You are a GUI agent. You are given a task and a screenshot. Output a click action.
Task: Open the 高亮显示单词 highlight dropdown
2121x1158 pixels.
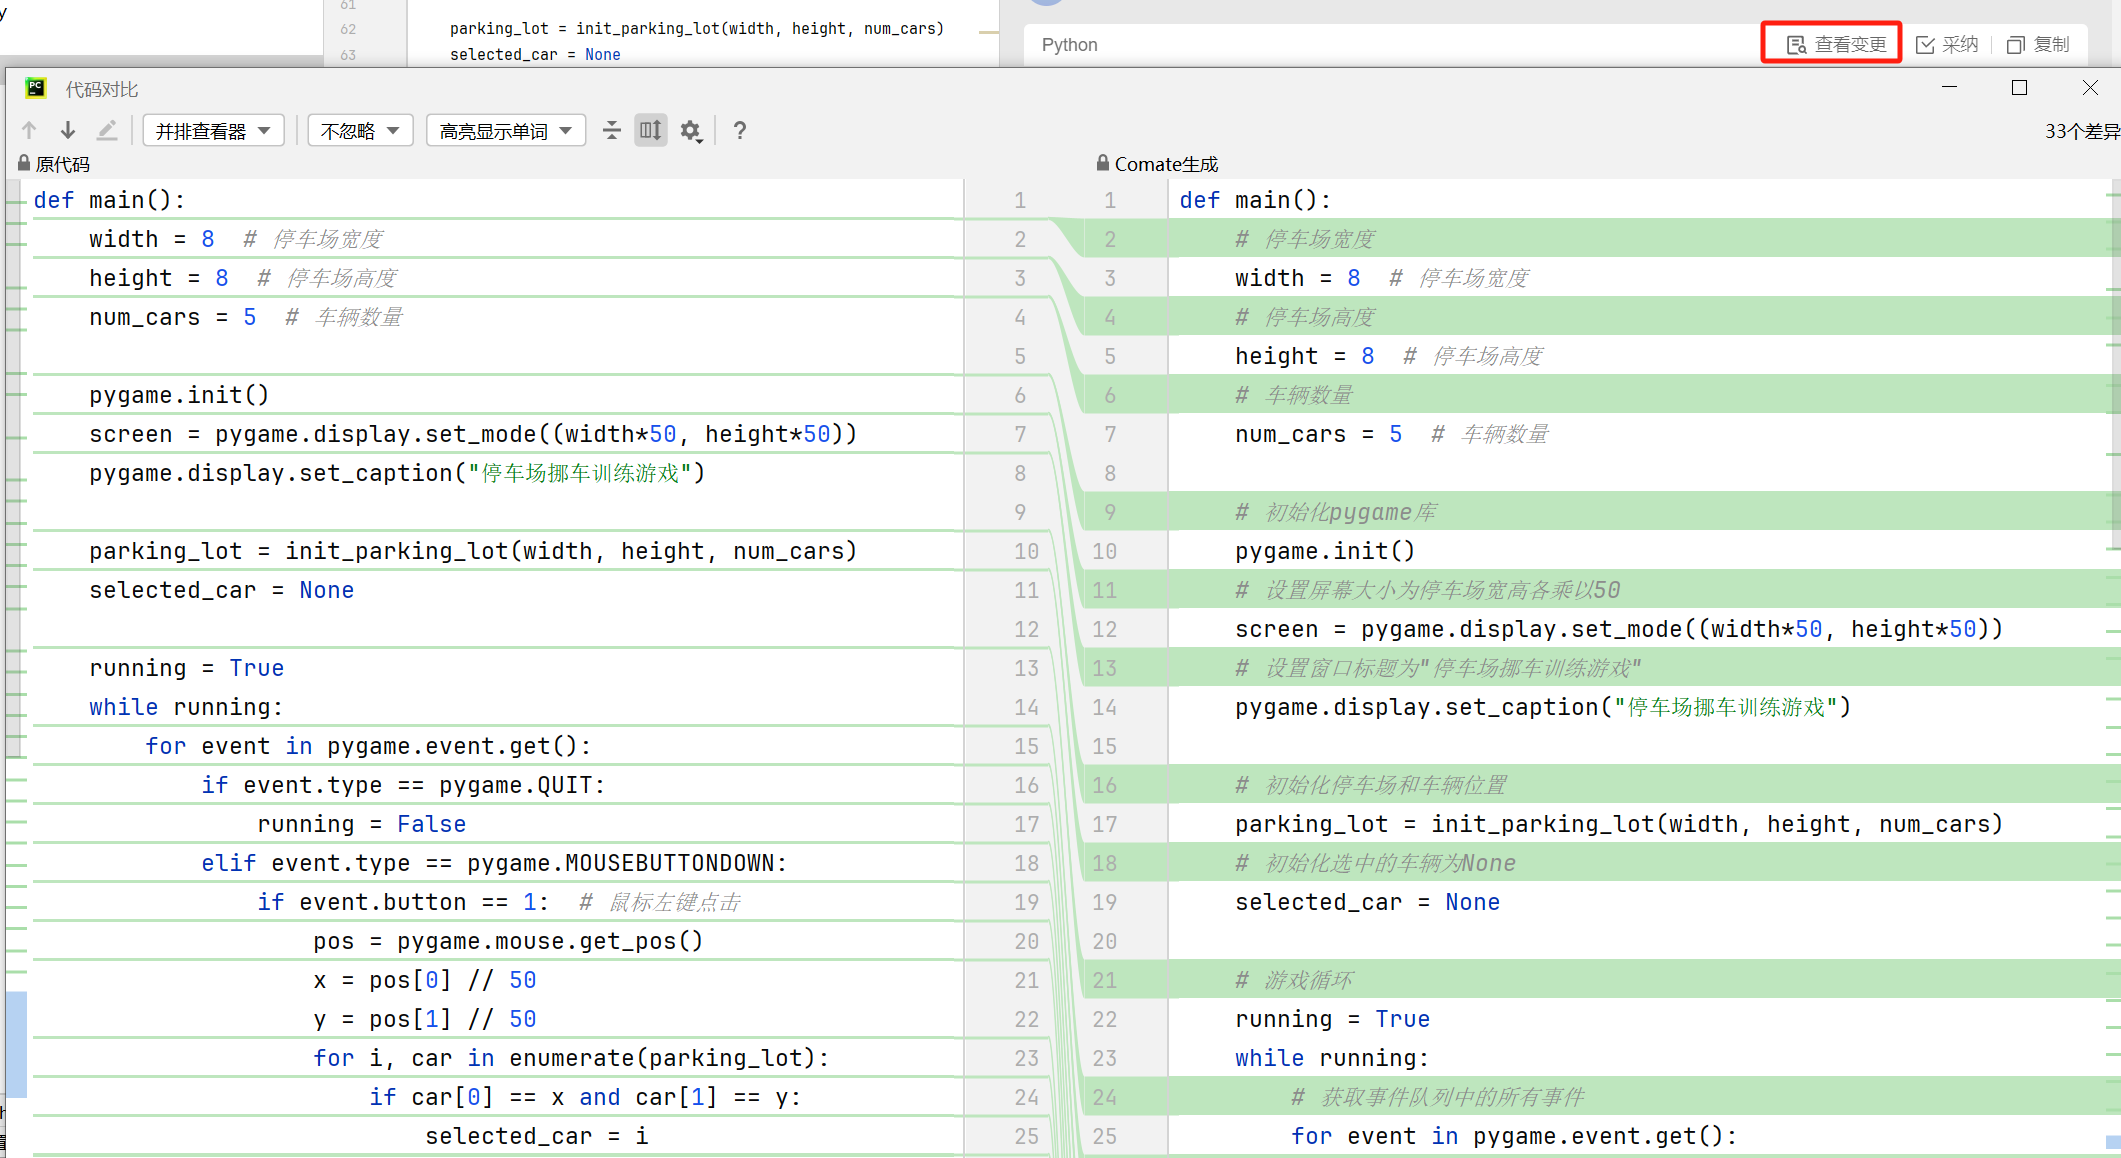pyautogui.click(x=506, y=131)
